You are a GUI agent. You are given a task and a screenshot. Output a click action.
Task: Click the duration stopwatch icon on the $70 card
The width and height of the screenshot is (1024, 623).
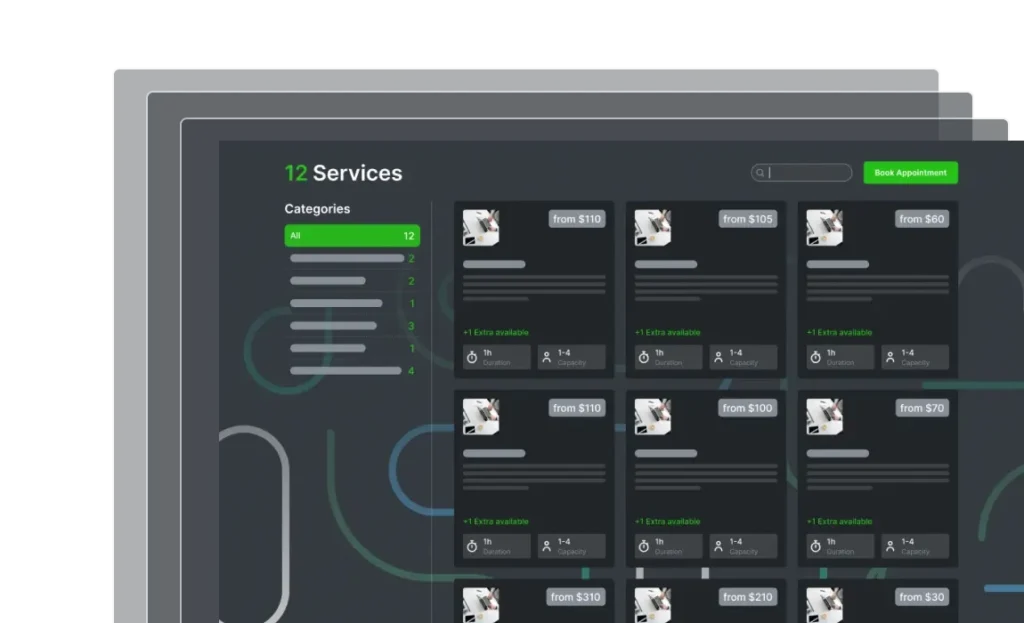coord(816,546)
